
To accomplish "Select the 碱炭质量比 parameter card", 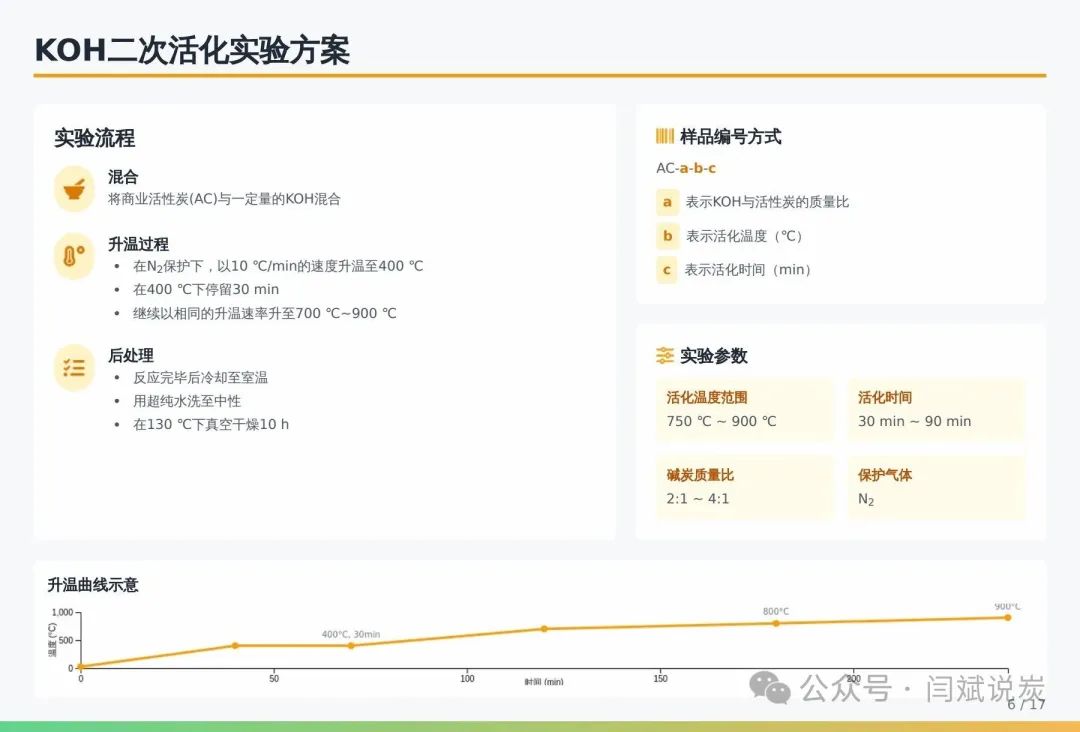I will [744, 487].
